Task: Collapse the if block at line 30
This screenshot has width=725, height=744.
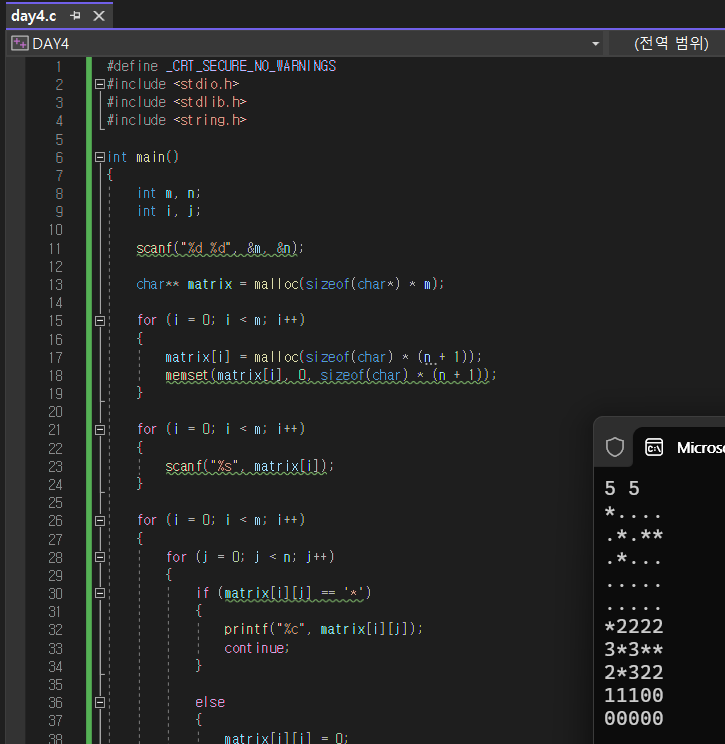Action: tap(100, 593)
